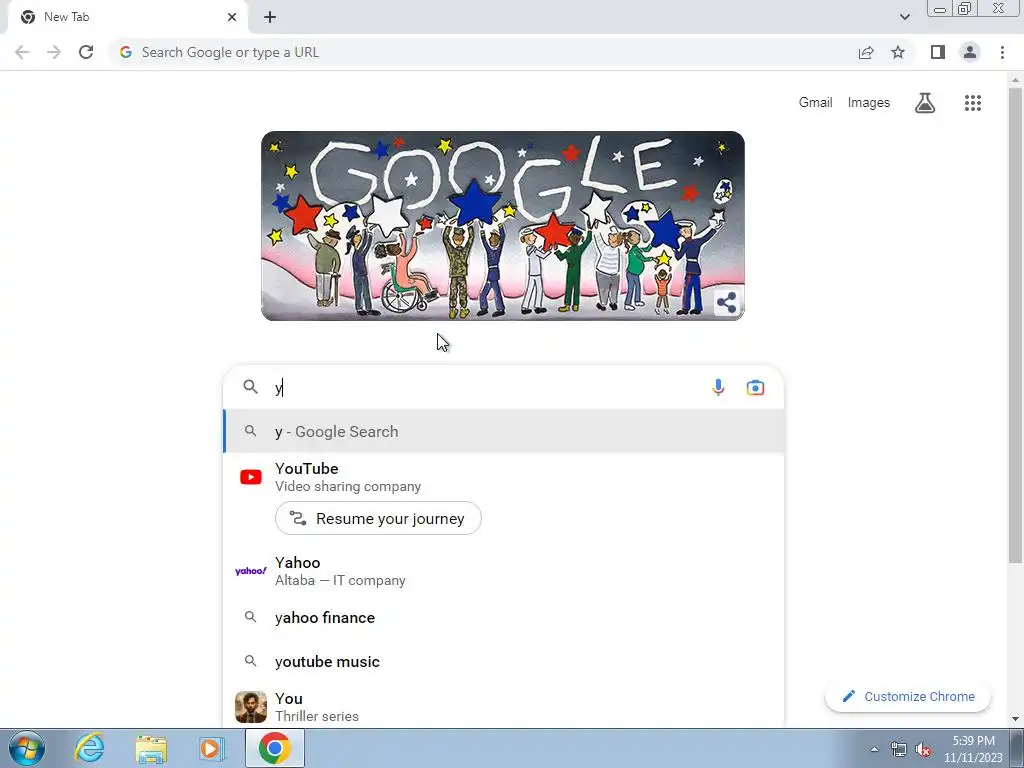Select the New Tab tab
1024x768 pixels.
127,17
